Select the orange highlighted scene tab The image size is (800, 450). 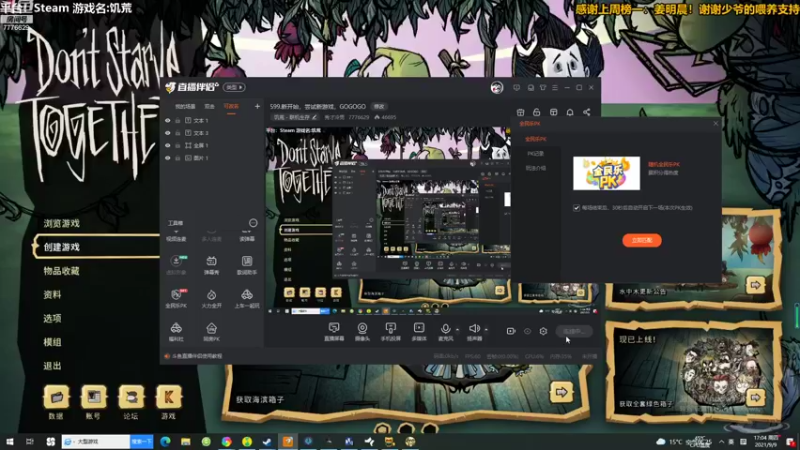click(x=231, y=107)
